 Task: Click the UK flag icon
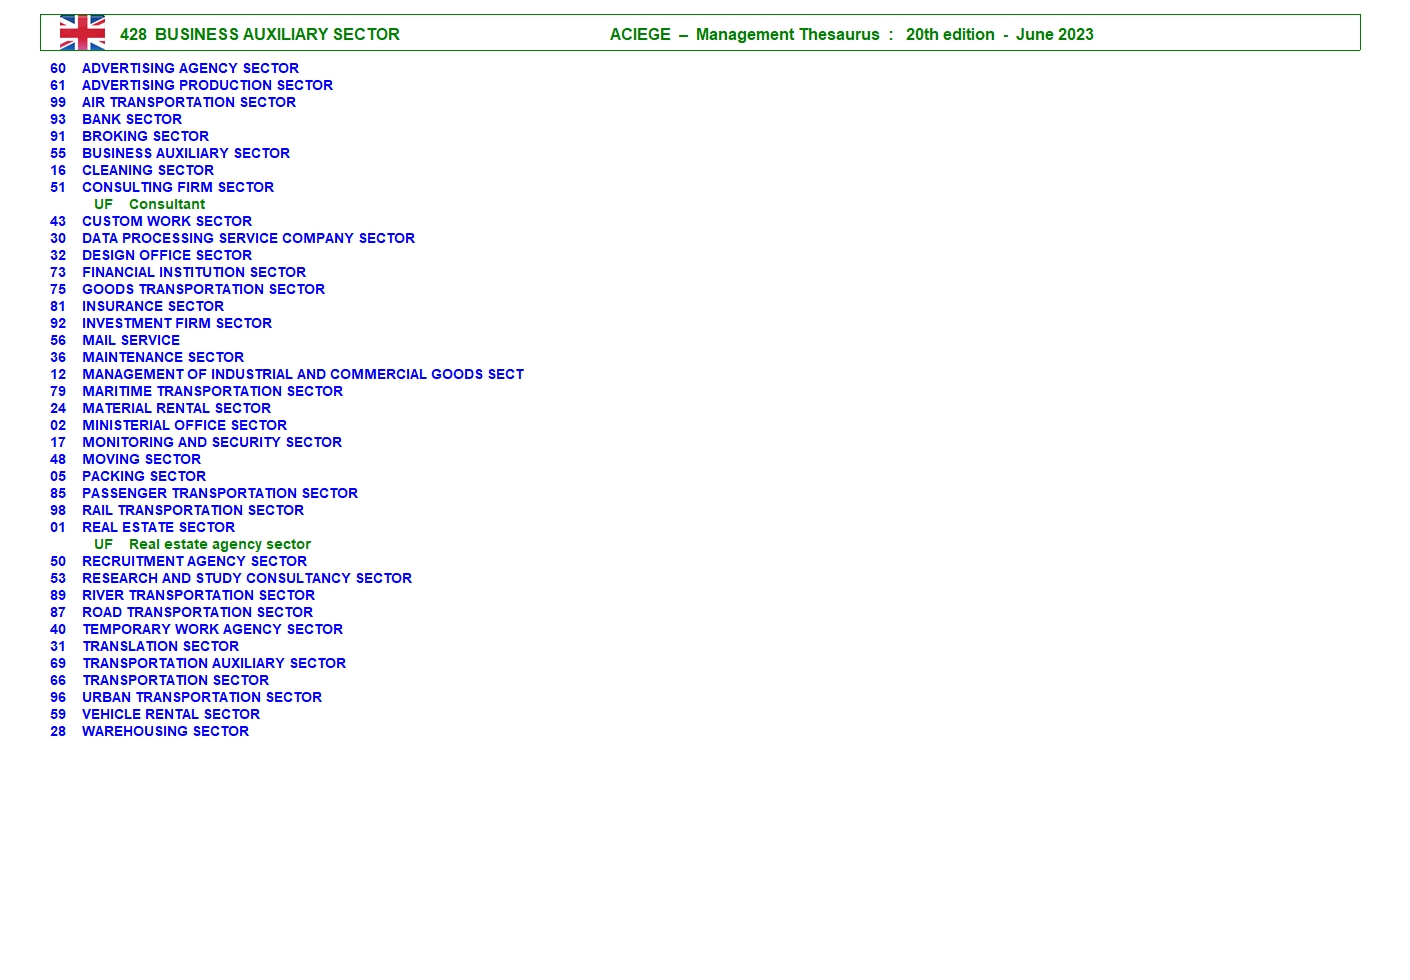(82, 33)
